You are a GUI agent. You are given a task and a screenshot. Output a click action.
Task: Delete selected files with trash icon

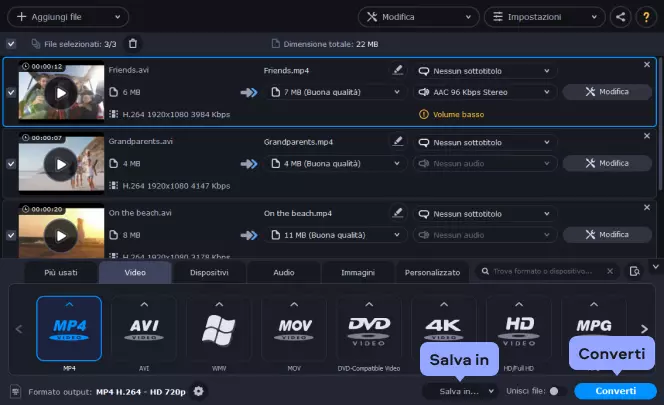[133, 44]
